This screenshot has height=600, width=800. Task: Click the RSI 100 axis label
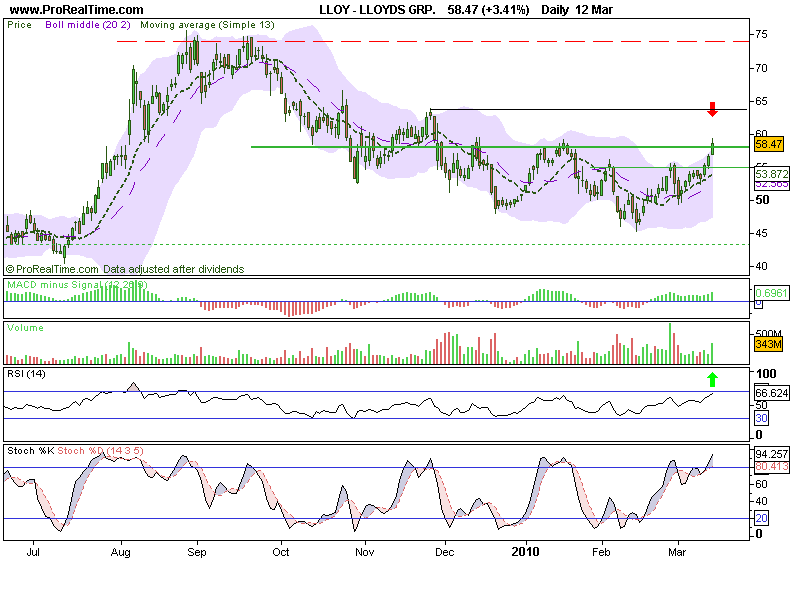tap(765, 373)
